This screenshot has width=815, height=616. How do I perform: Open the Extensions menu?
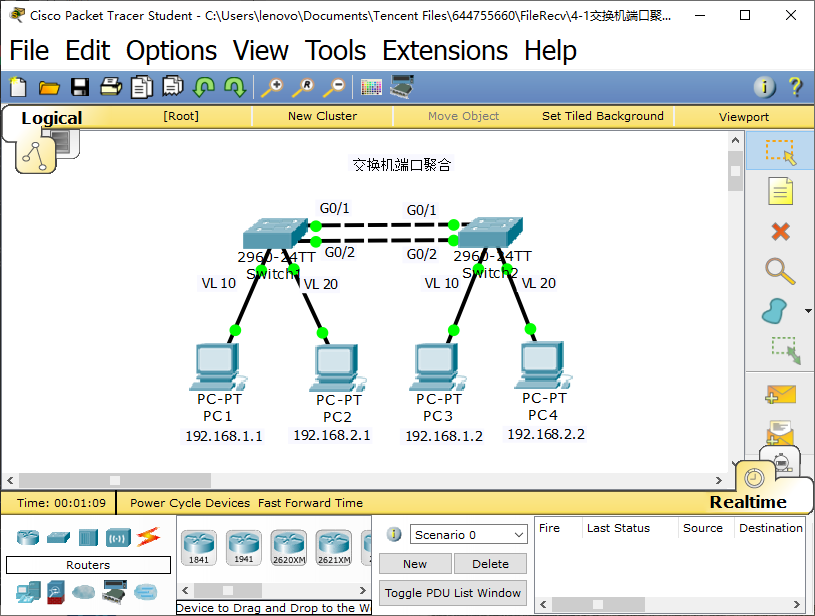(x=445, y=50)
